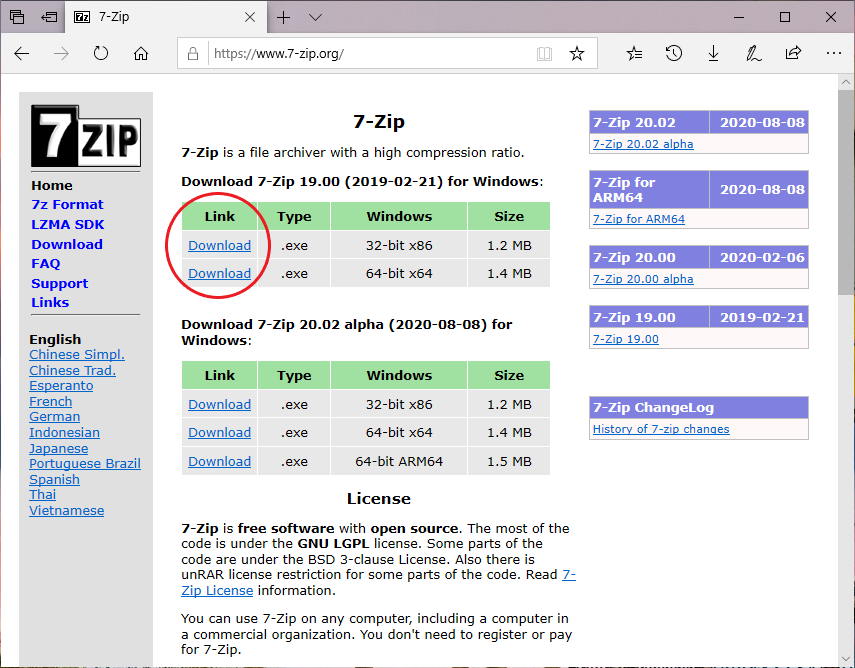The width and height of the screenshot is (855, 668).
Task: Click the browser Forward arrow
Action: click(61, 53)
